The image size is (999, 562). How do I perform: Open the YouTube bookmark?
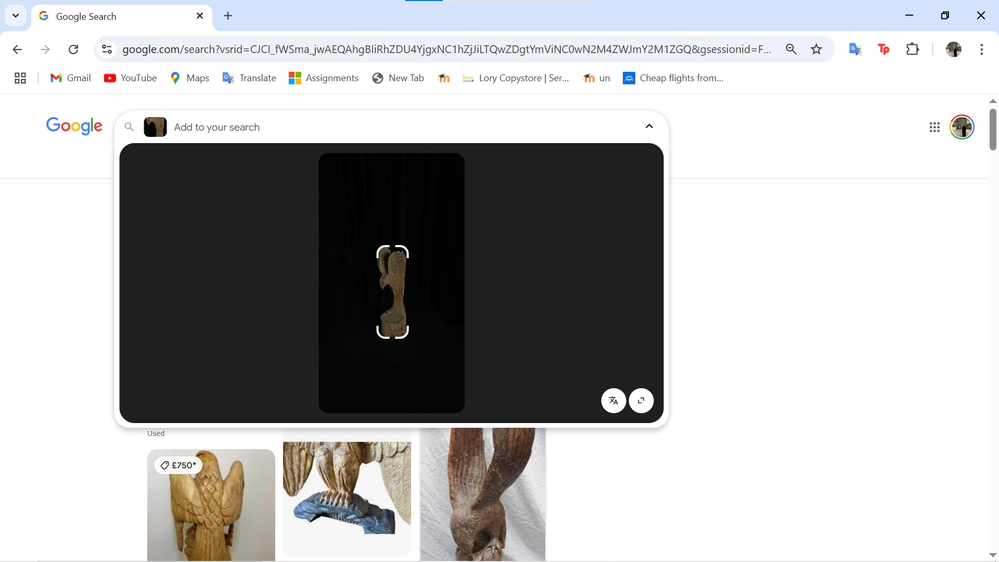click(x=130, y=78)
